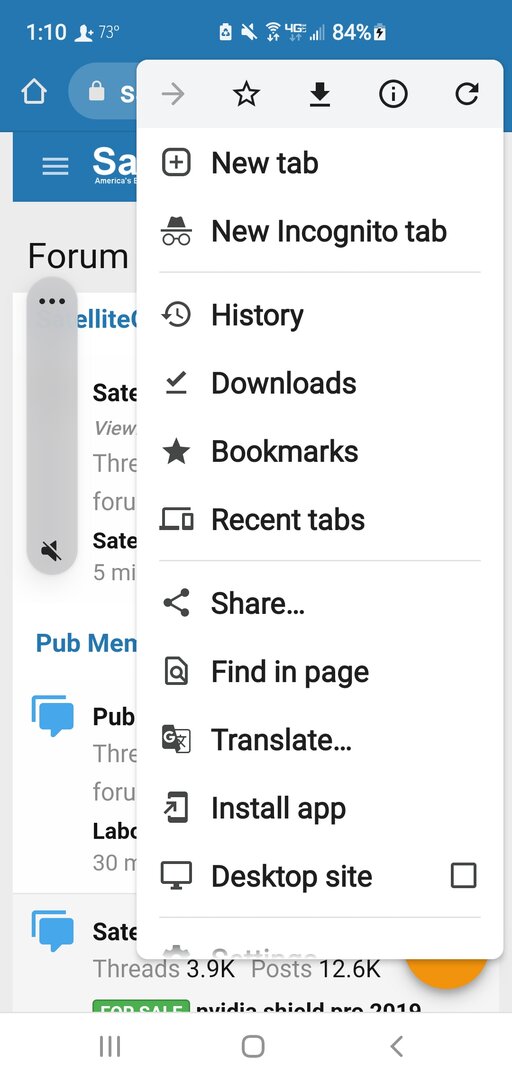Open page info circle icon
This screenshot has height=1080, width=512.
393,94
